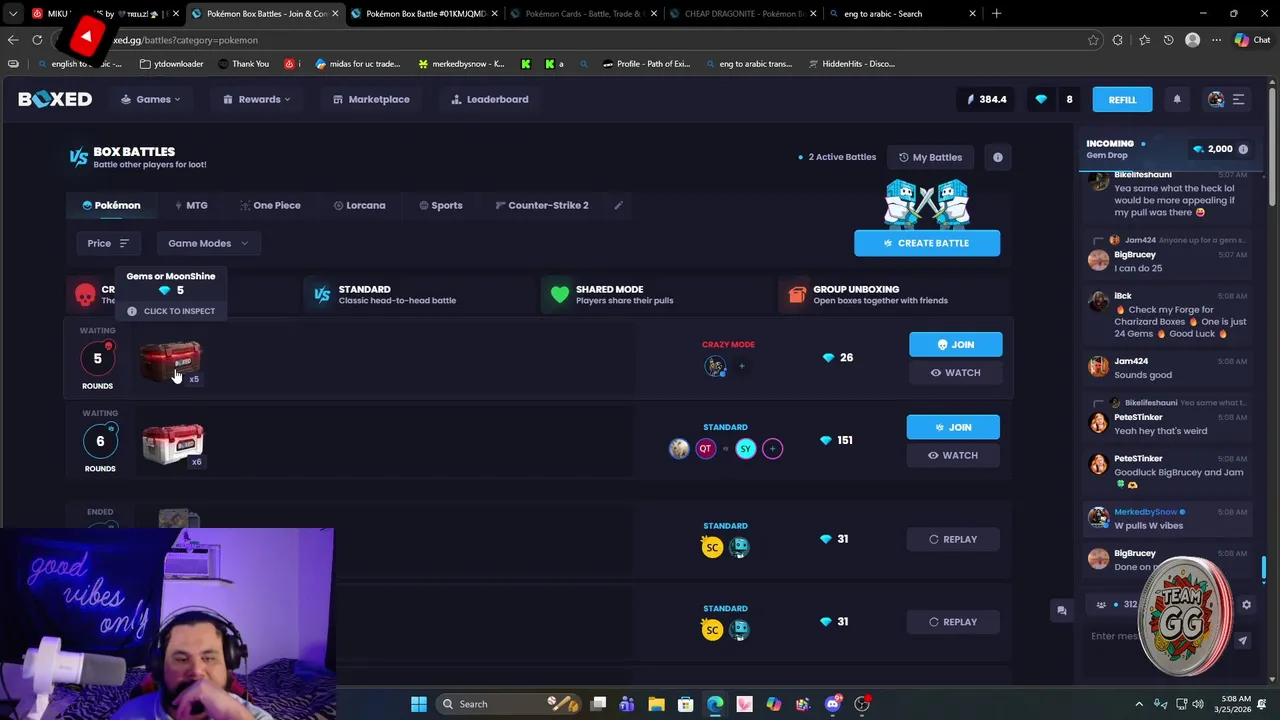Viewport: 1280px width, 720px height.
Task: Select the Pokémon category tab
Action: click(x=111, y=205)
